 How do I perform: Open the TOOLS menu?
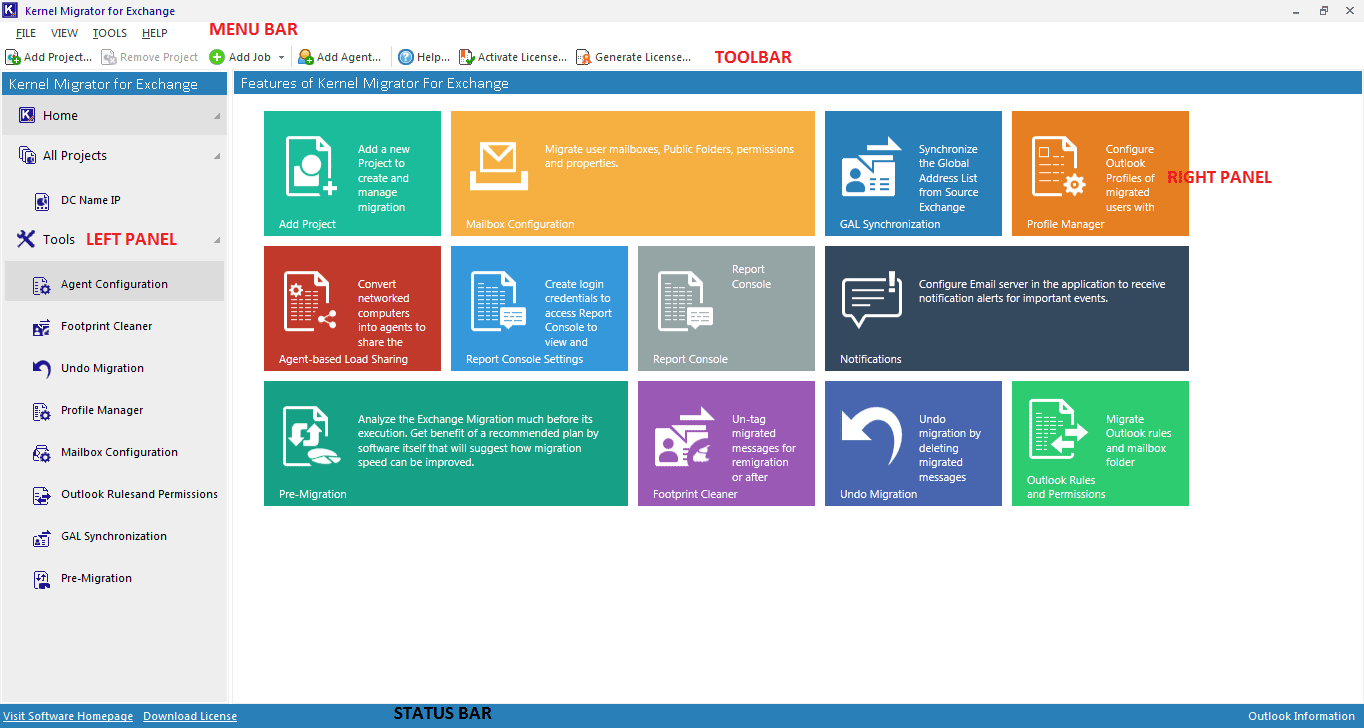click(110, 33)
